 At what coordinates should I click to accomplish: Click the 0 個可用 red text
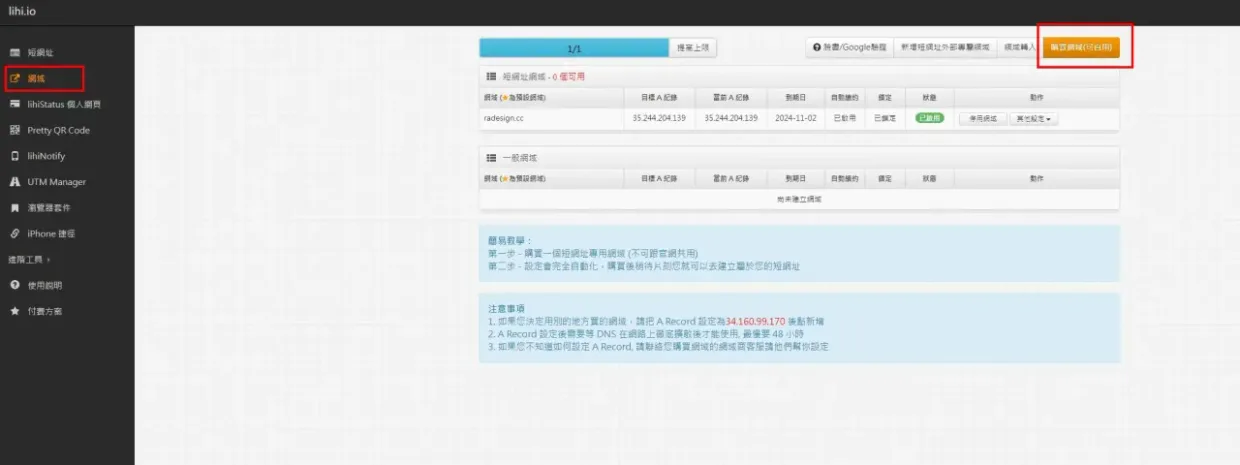click(x=567, y=76)
